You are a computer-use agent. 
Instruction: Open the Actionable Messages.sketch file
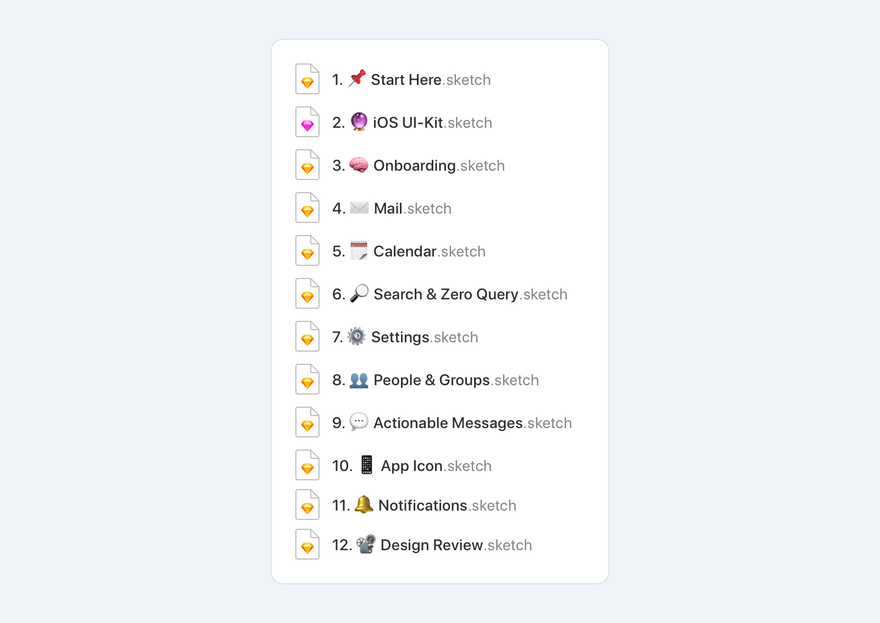click(x=473, y=423)
